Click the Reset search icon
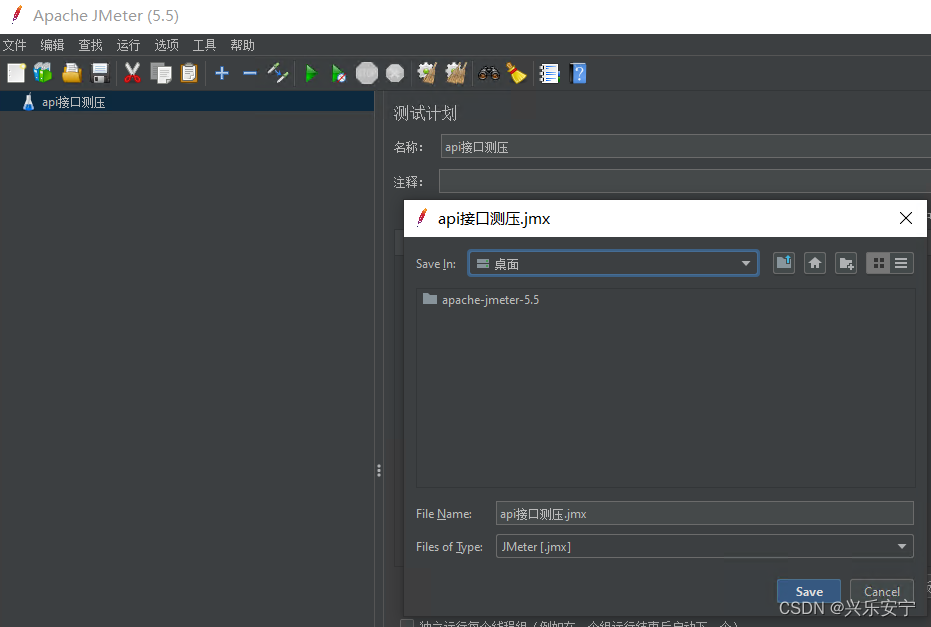This screenshot has height=627, width=931. [517, 73]
